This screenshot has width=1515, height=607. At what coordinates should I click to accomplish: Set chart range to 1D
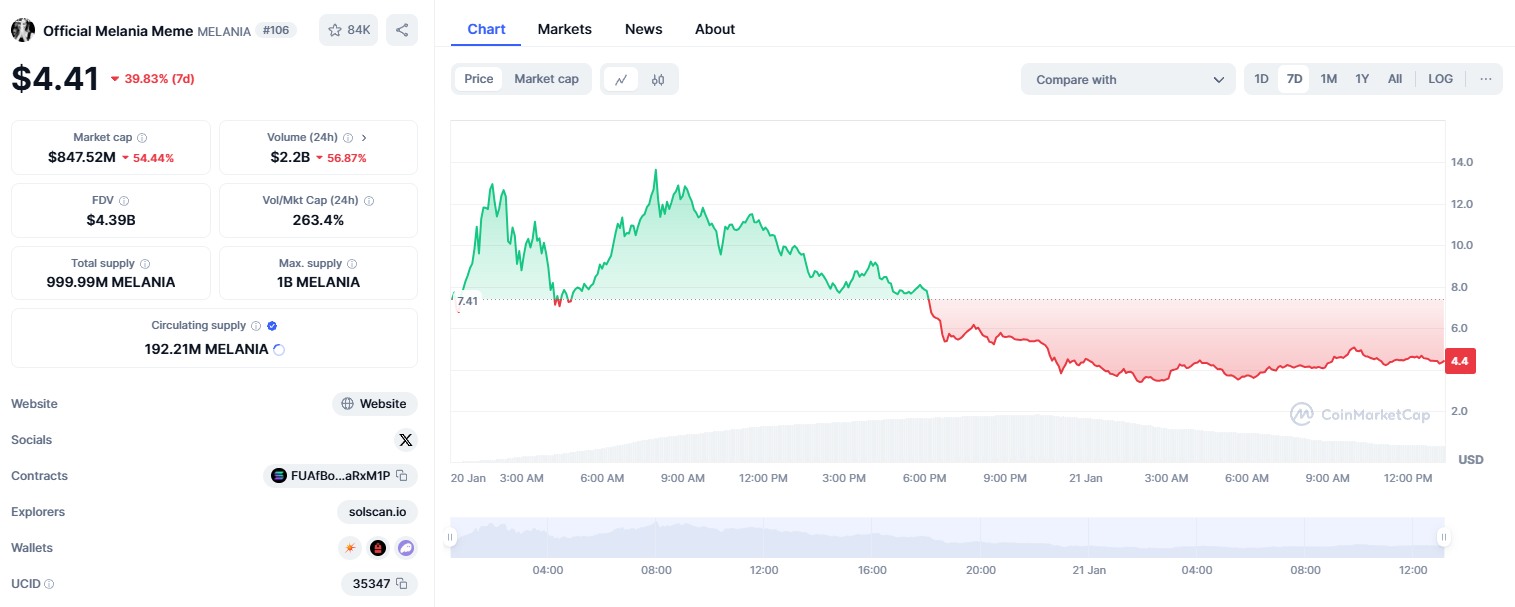[1262, 79]
